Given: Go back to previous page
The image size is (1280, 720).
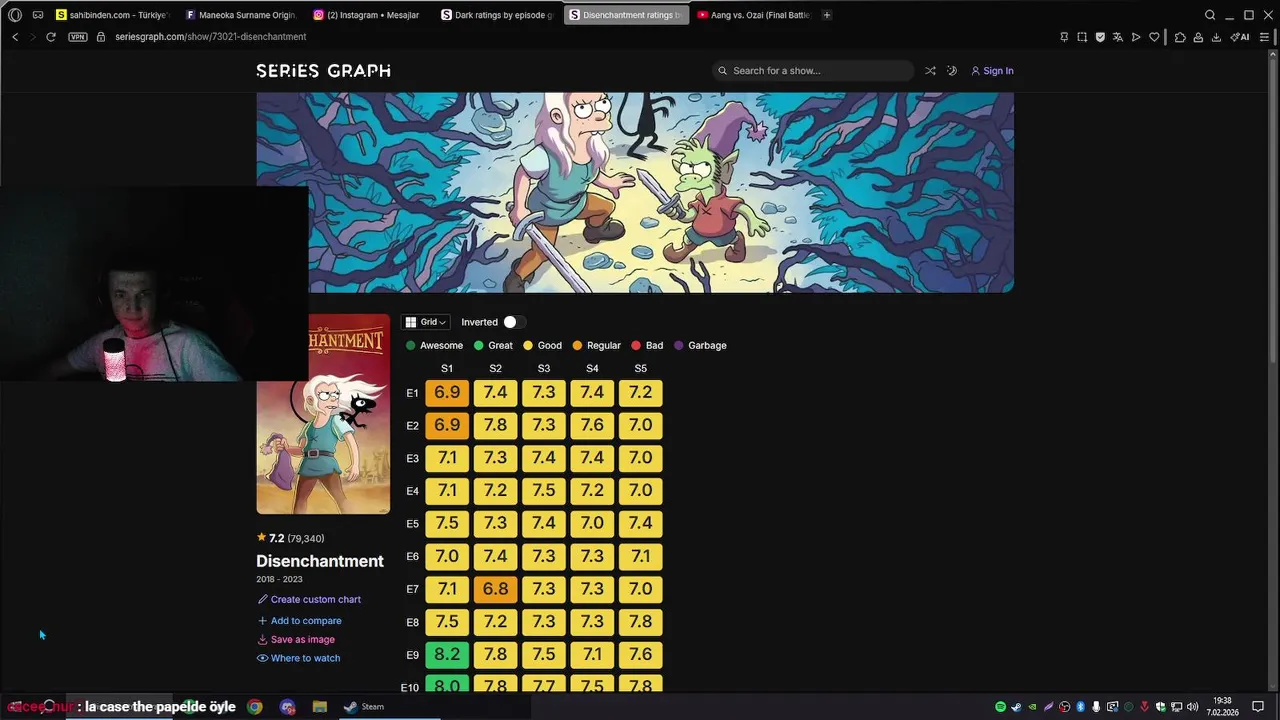Looking at the screenshot, I should click(15, 37).
